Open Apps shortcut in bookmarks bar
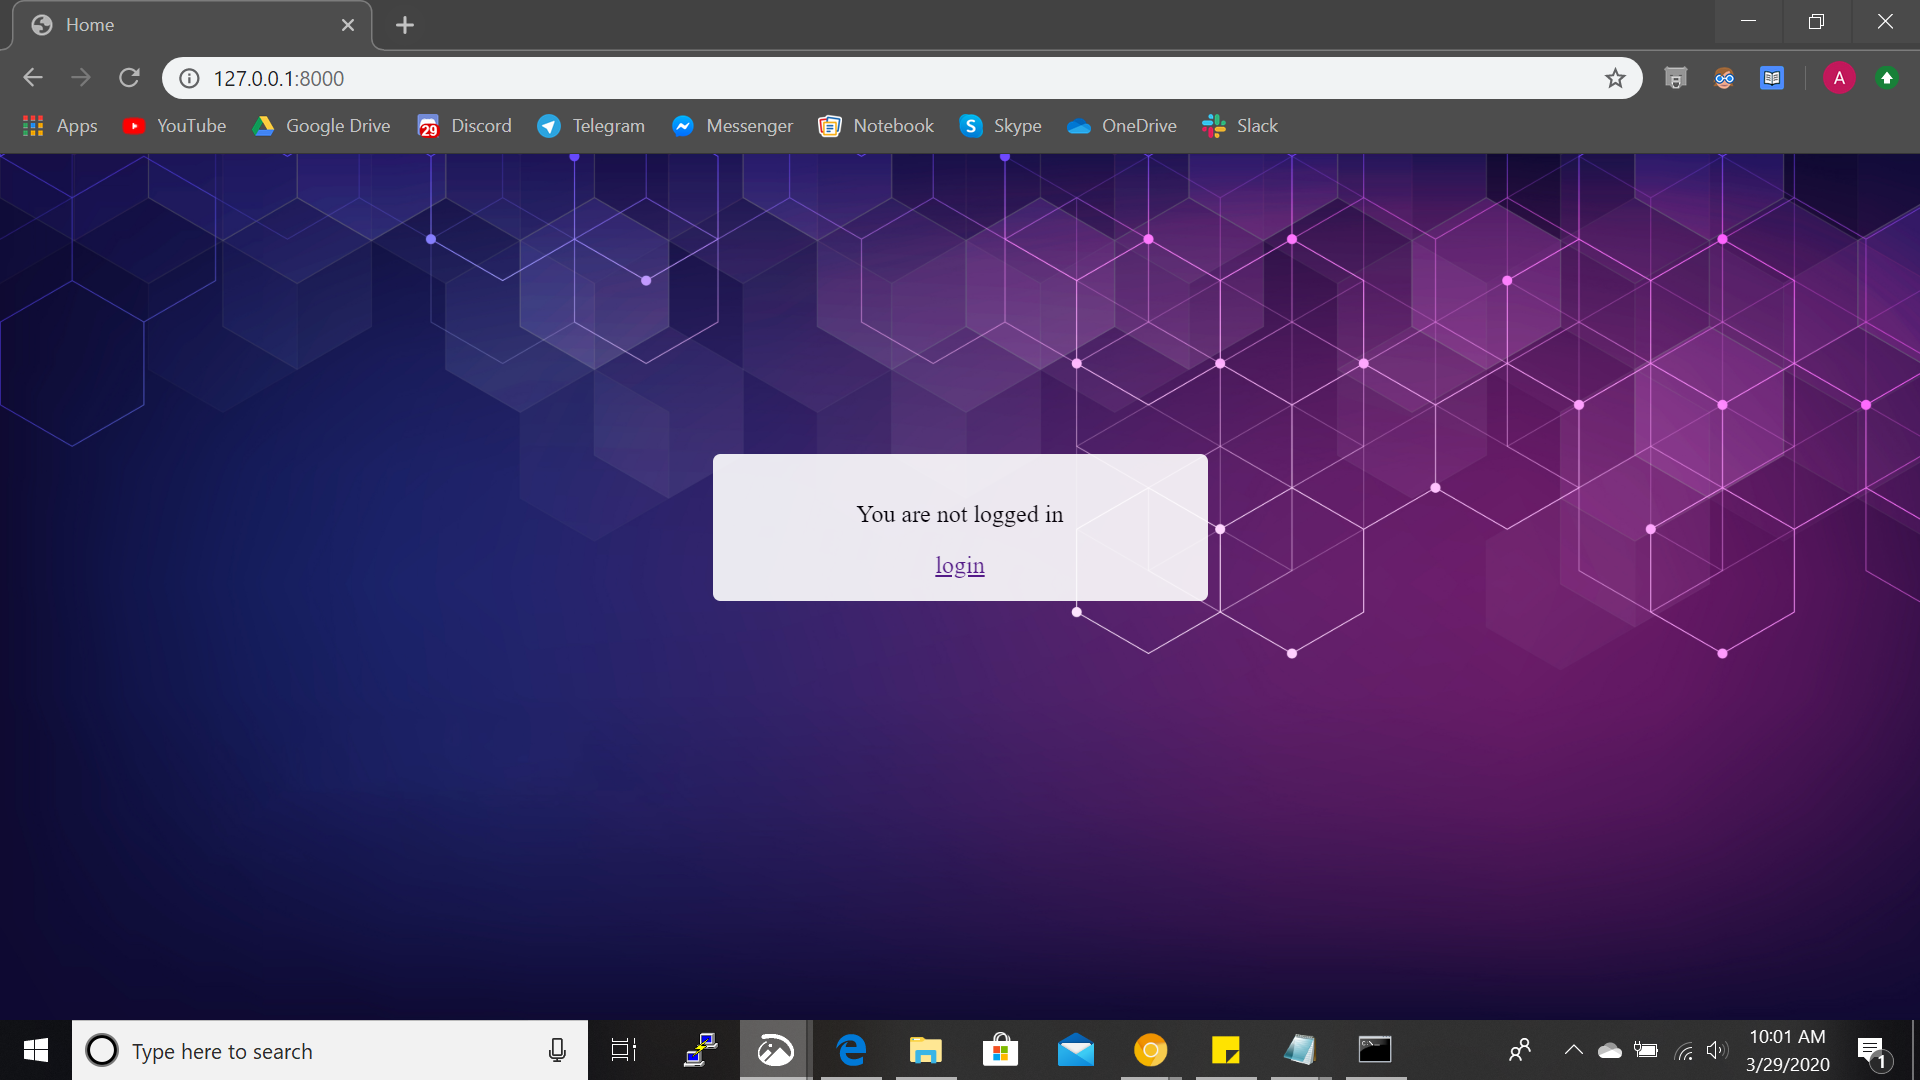Viewport: 1920px width, 1080px height. (60, 126)
